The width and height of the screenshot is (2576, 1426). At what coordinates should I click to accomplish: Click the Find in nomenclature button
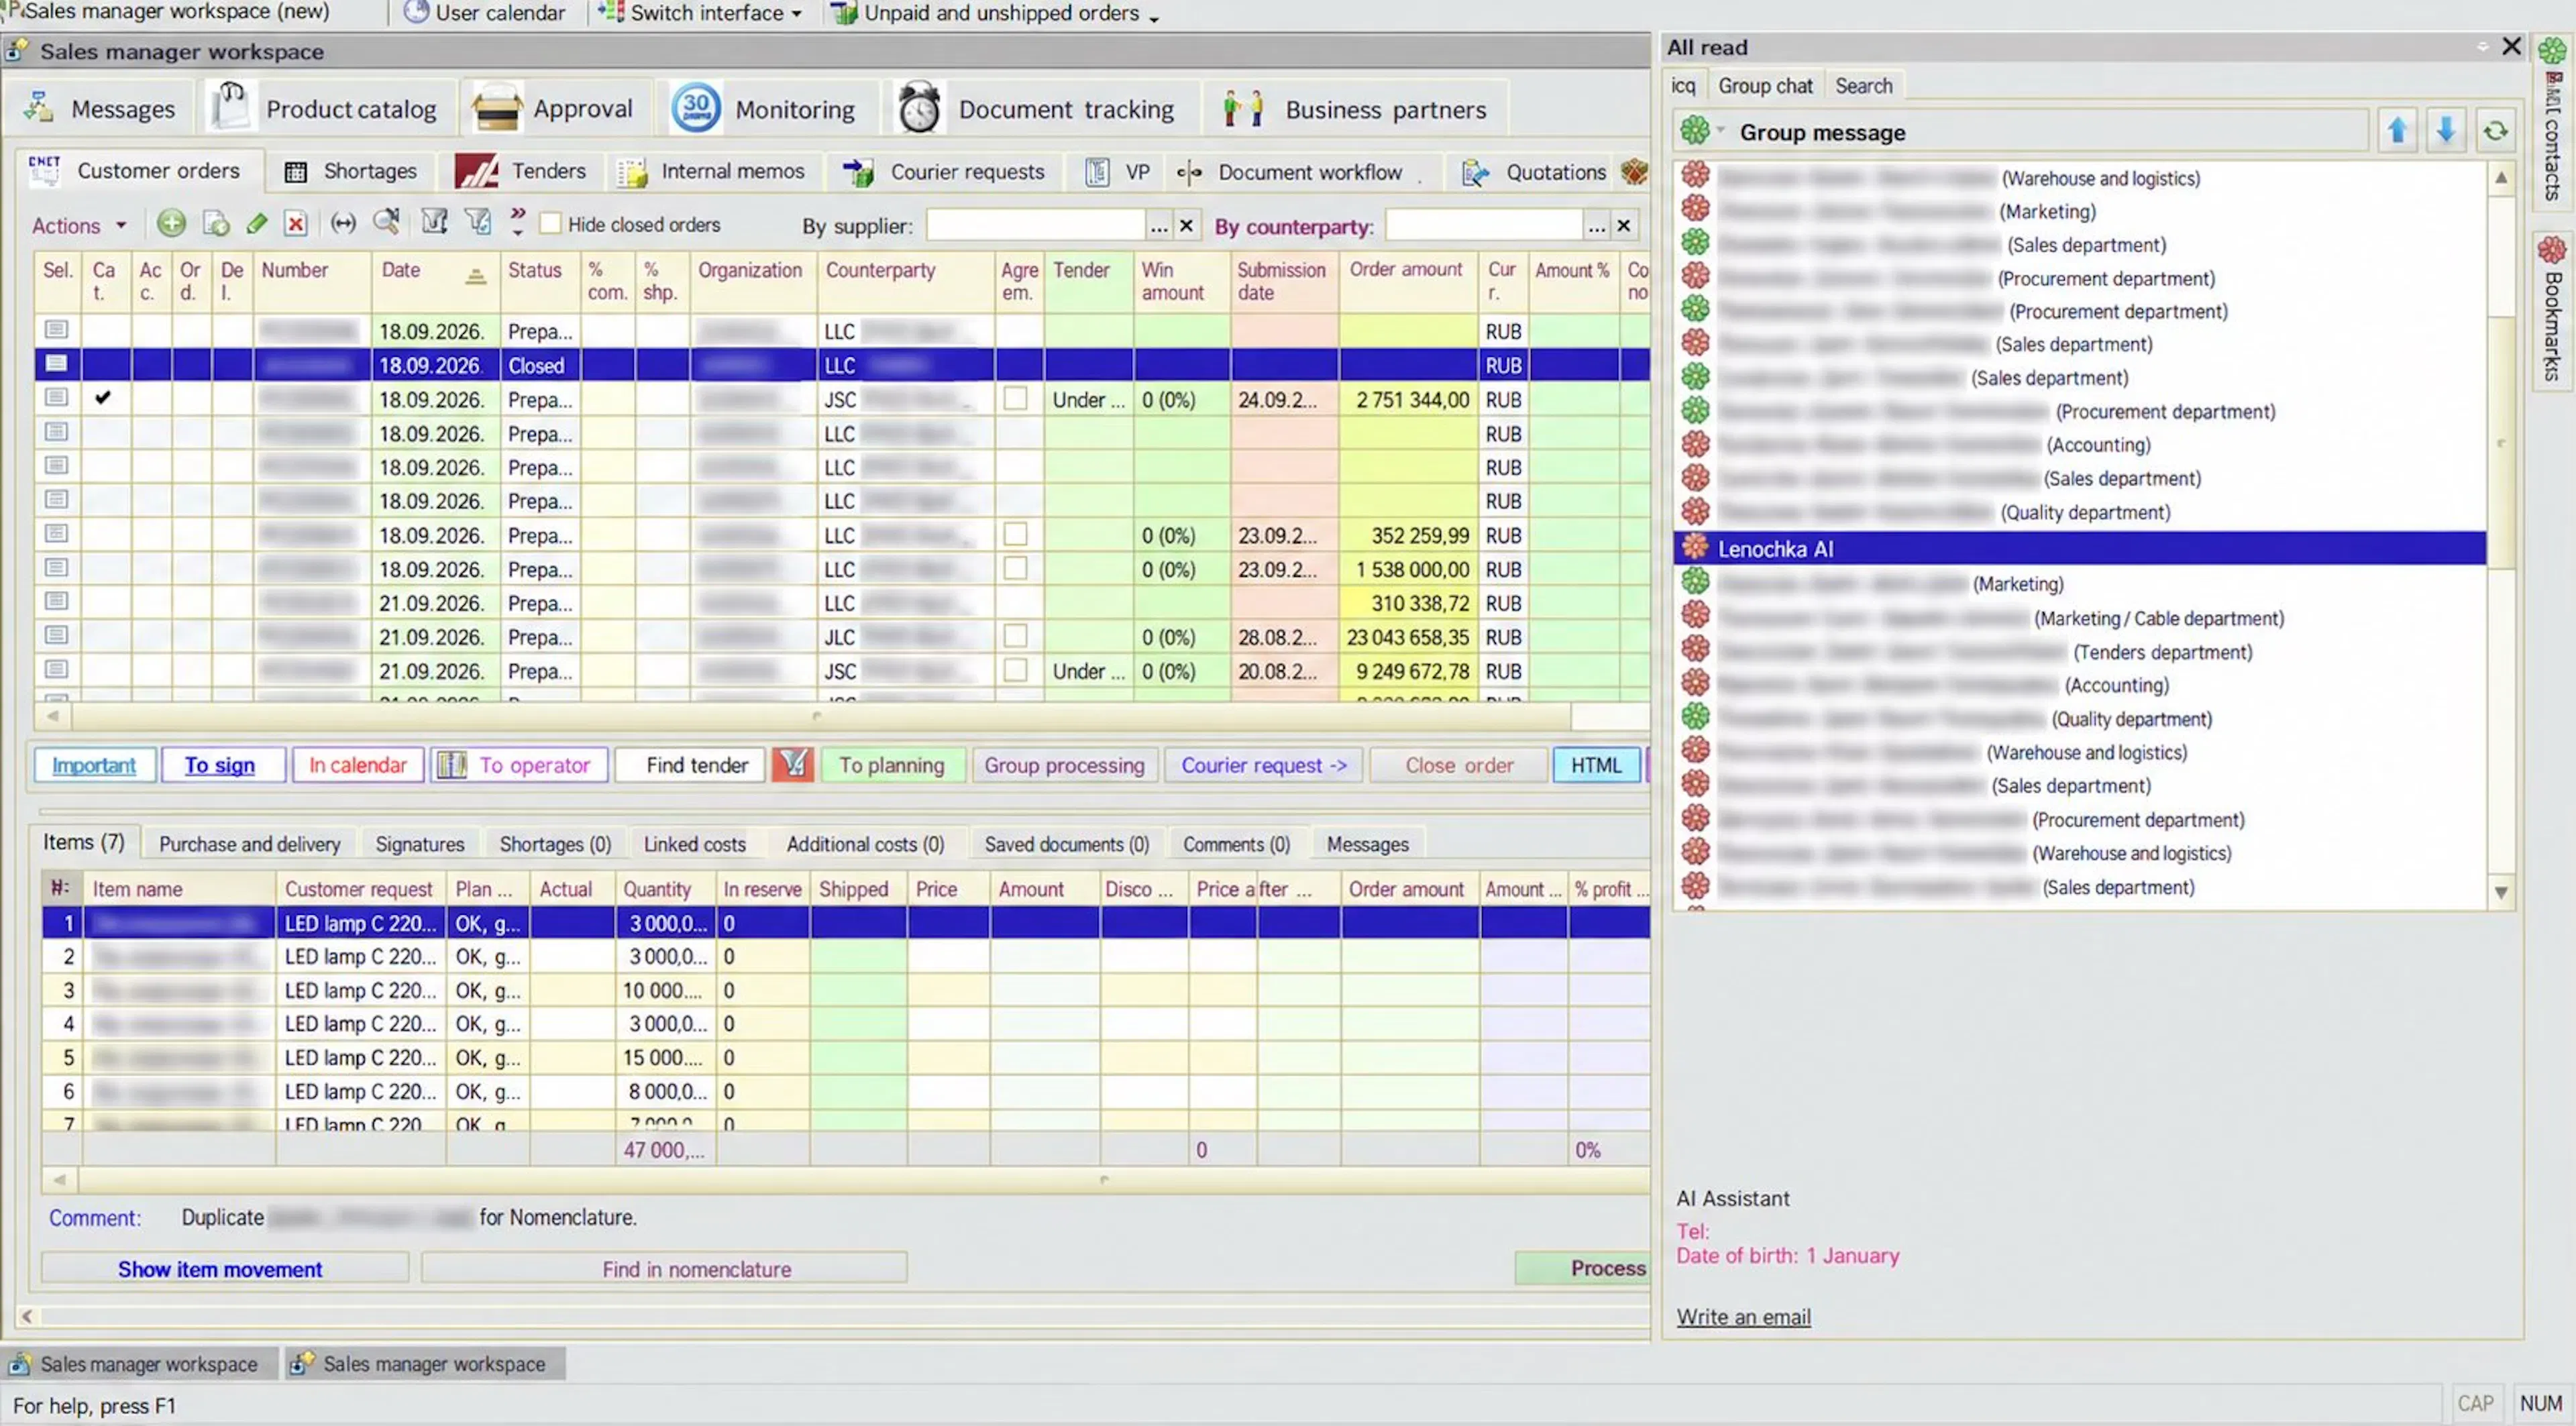[x=664, y=1268]
